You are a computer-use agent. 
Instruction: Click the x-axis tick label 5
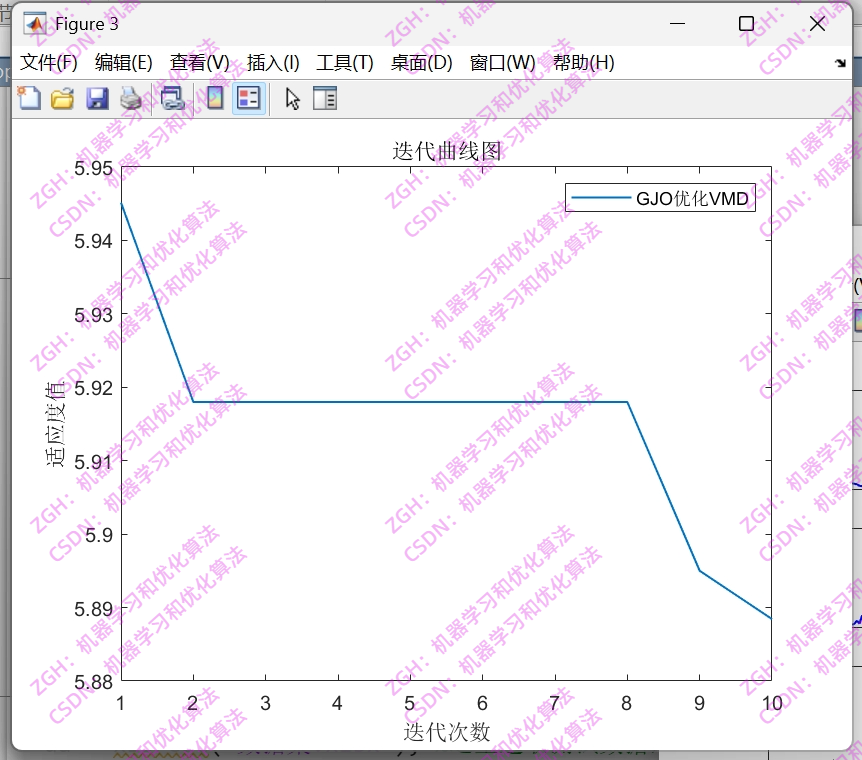(410, 703)
